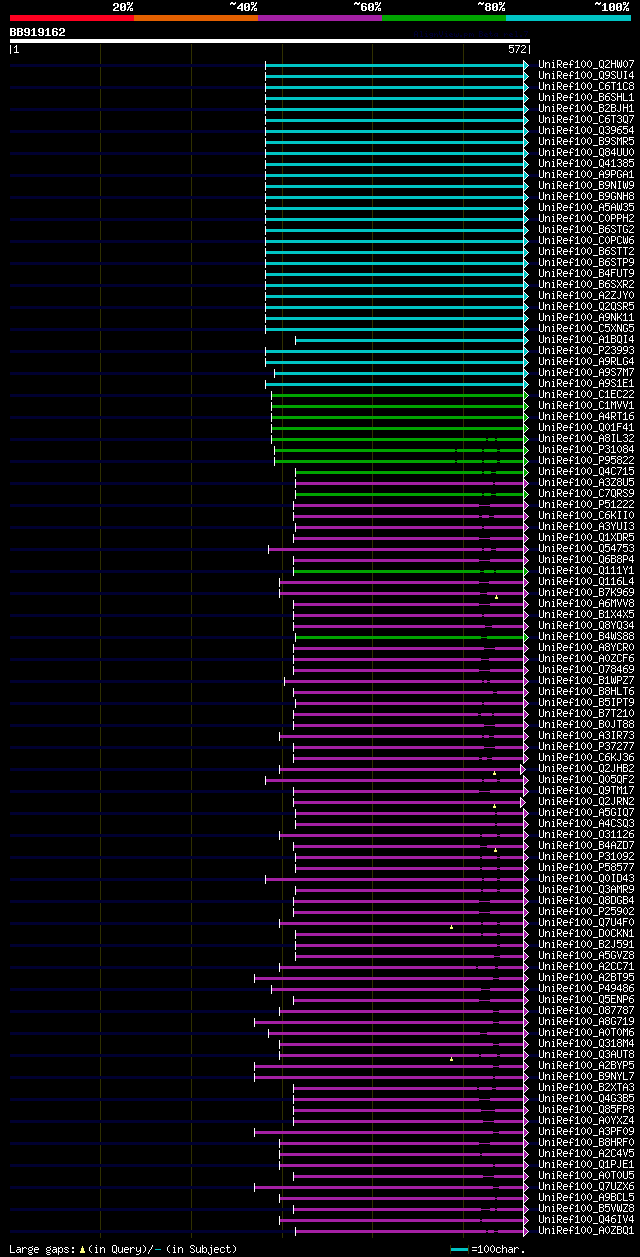Pick the UniRef100_A9RLG4 hit label
The image size is (640, 1257).
pyautogui.click(x=586, y=362)
